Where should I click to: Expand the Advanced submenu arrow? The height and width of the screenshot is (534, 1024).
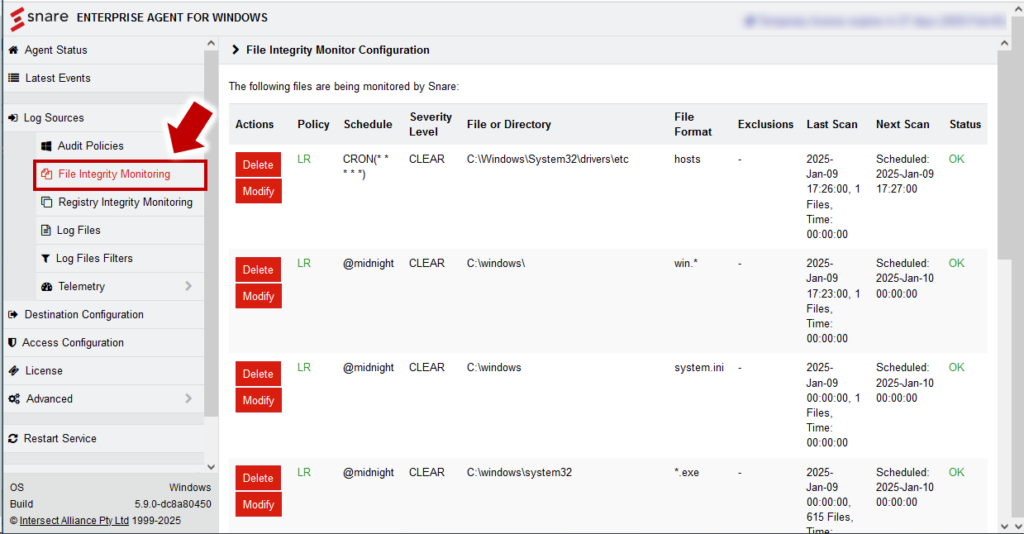(x=188, y=398)
